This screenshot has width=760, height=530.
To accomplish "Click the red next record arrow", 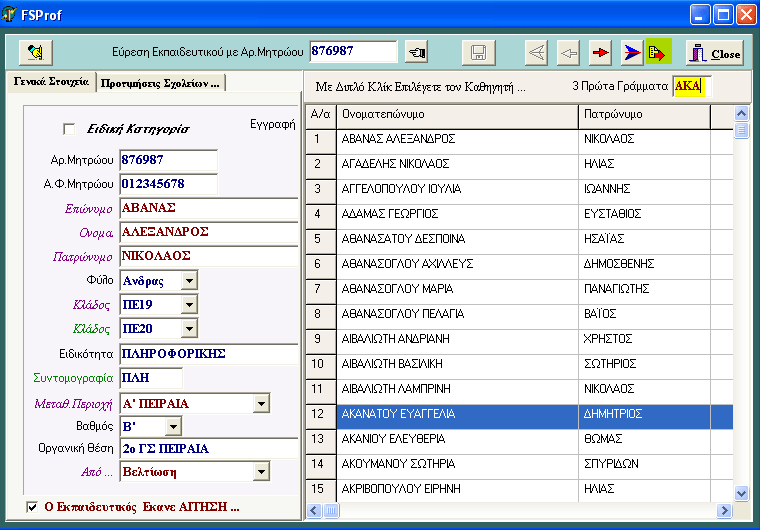I will pyautogui.click(x=600, y=53).
